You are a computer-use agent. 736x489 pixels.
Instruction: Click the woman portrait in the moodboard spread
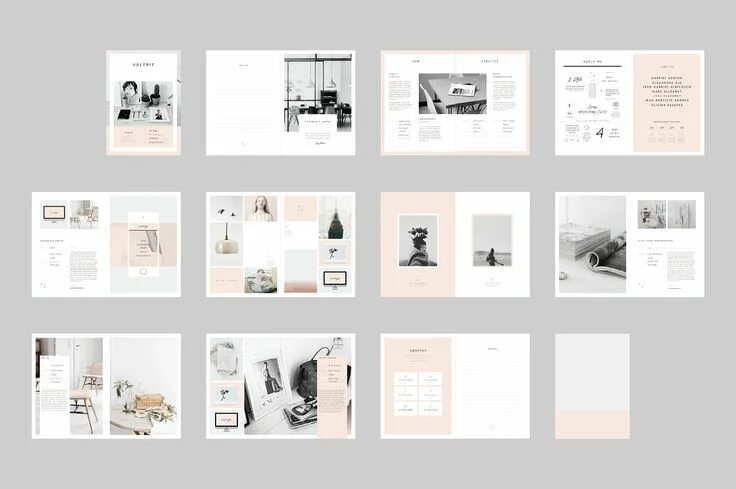(261, 209)
